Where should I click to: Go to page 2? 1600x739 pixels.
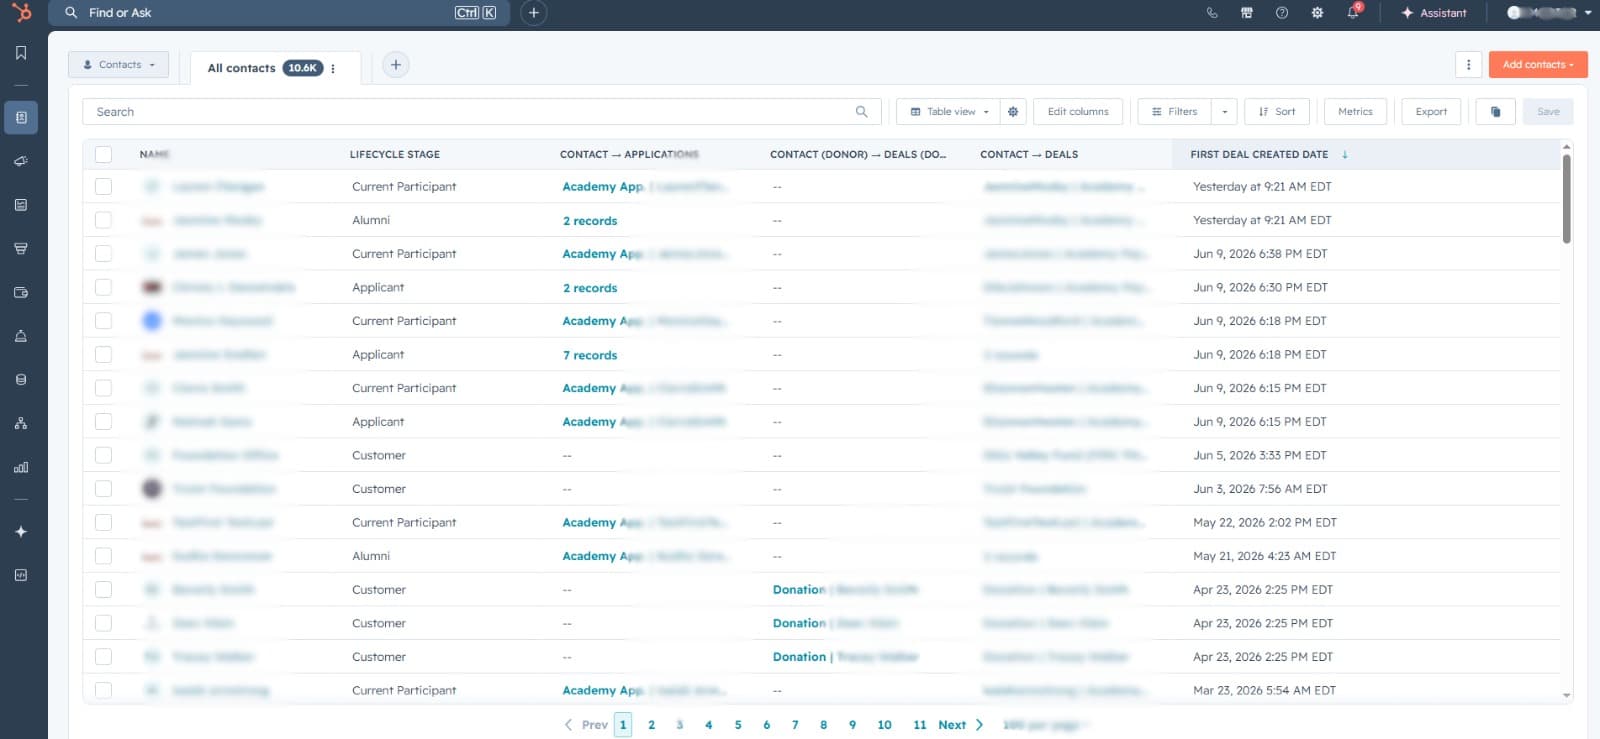pyautogui.click(x=652, y=725)
